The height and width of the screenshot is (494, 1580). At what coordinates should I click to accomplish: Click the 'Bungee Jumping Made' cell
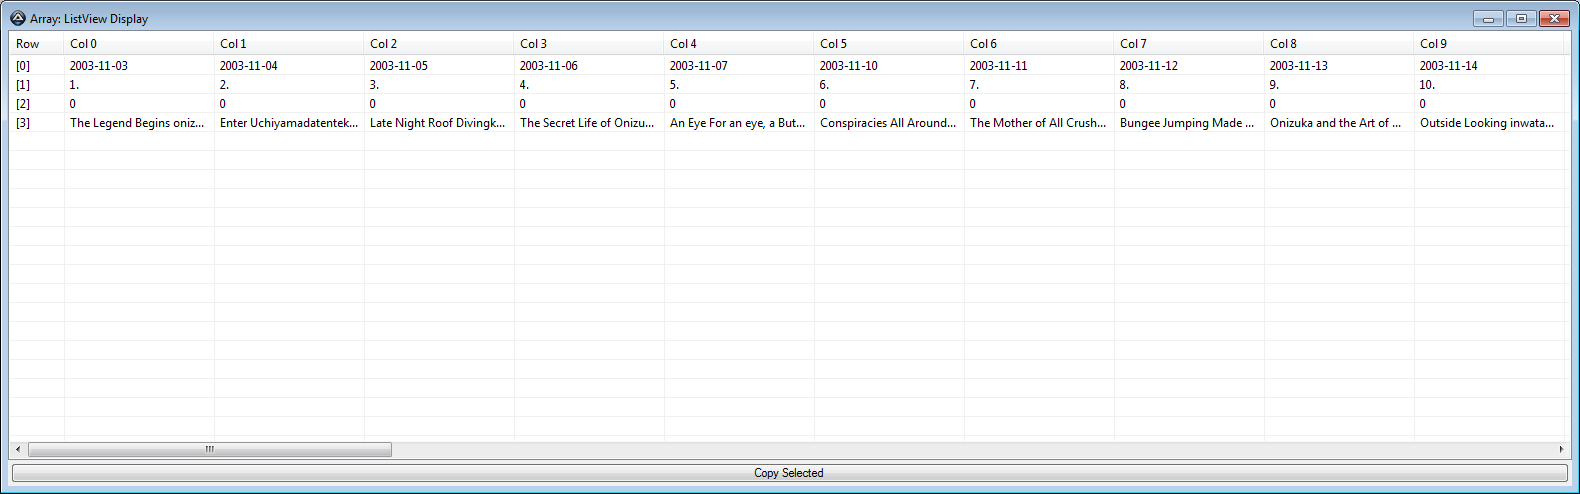point(1189,123)
